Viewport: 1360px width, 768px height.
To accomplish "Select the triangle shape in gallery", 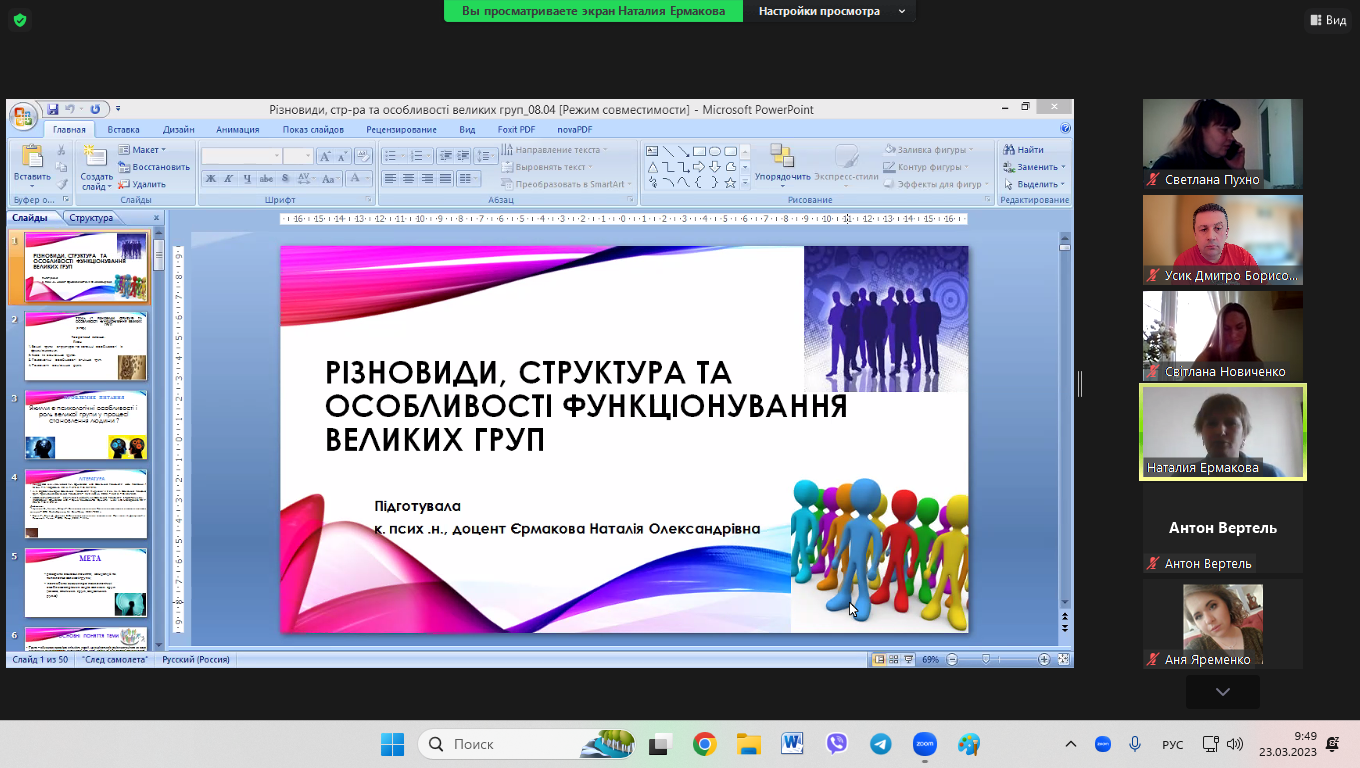I will click(652, 167).
